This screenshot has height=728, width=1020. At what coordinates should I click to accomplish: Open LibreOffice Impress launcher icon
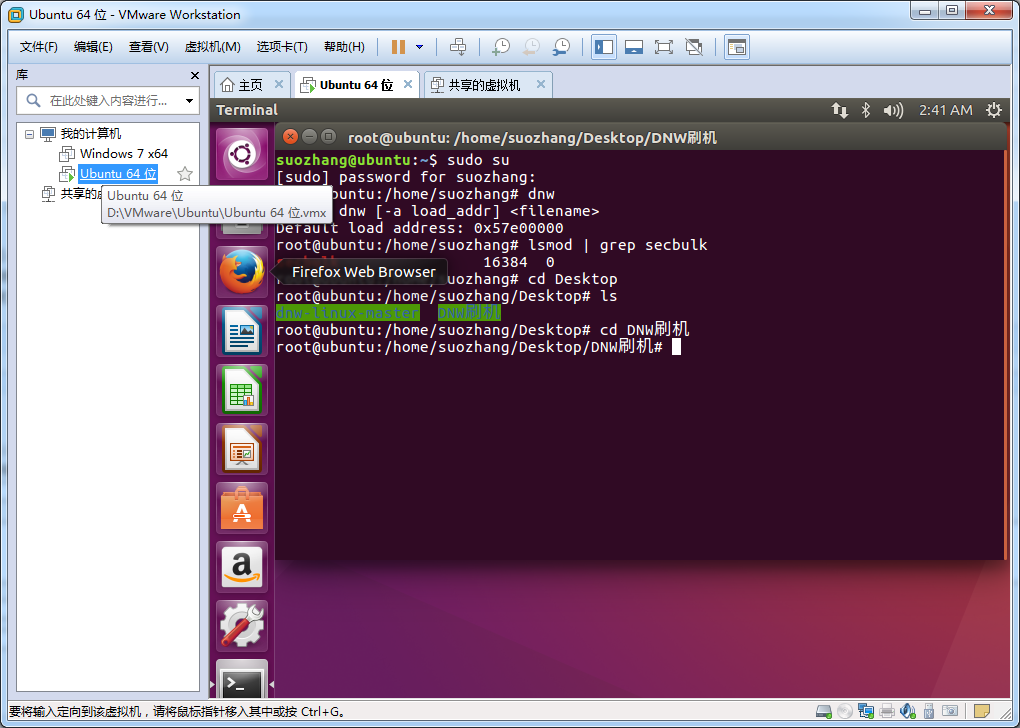242,450
